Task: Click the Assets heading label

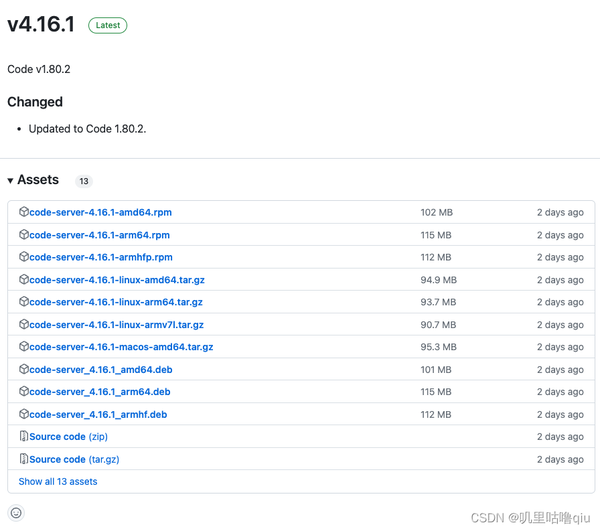Action: click(38, 180)
